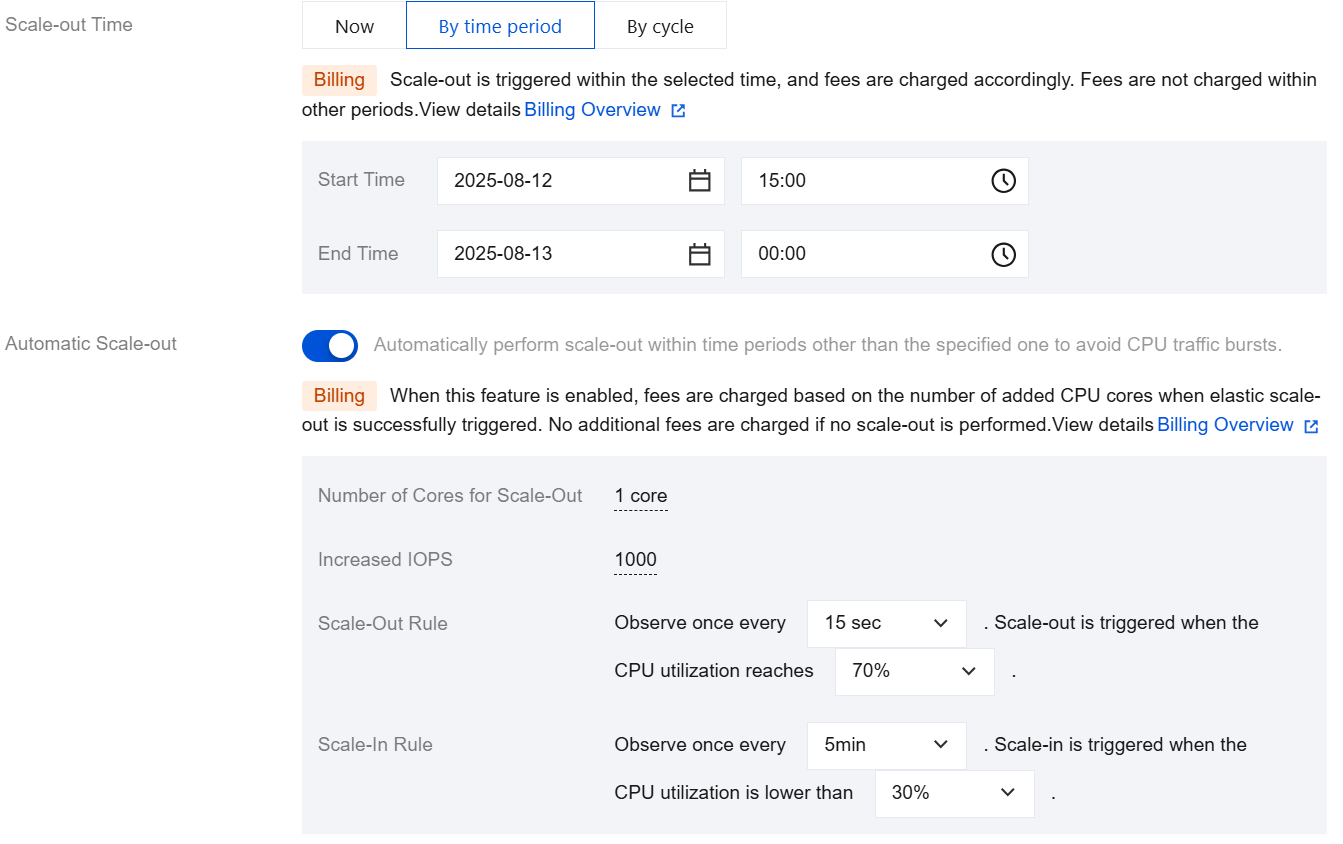Click the Start Time clock icon
The width and height of the screenshot is (1343, 844).
point(1003,181)
